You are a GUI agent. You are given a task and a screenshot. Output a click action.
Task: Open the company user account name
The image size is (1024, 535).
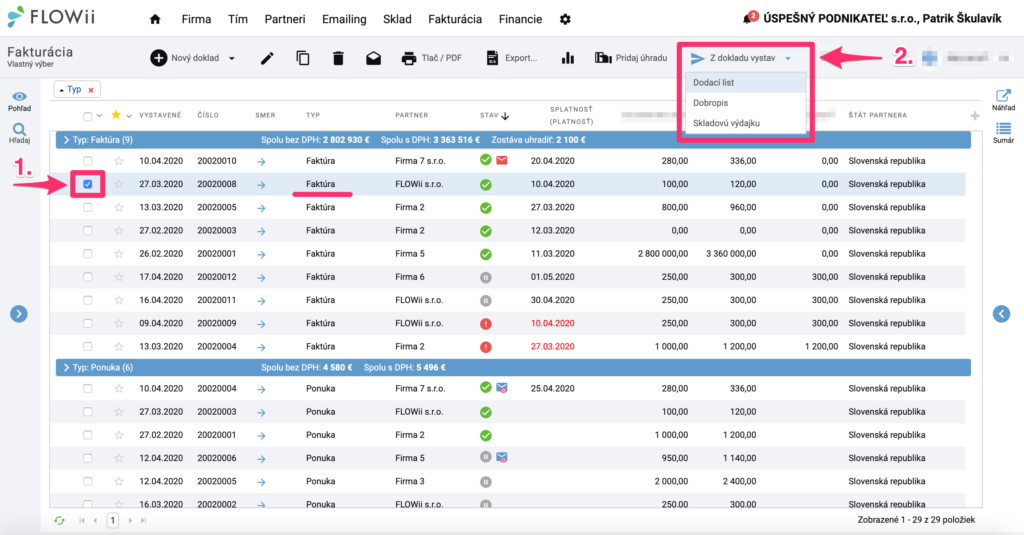tap(882, 18)
